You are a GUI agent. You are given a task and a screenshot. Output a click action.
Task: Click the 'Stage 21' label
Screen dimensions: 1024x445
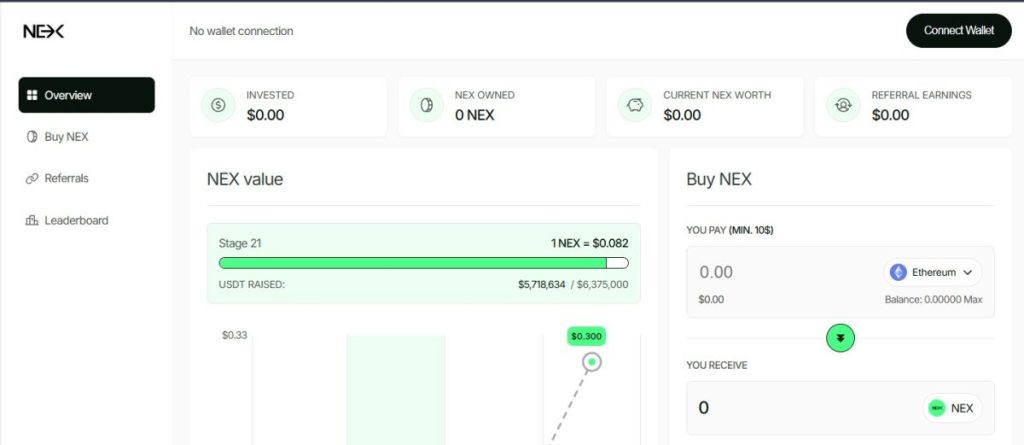point(240,244)
